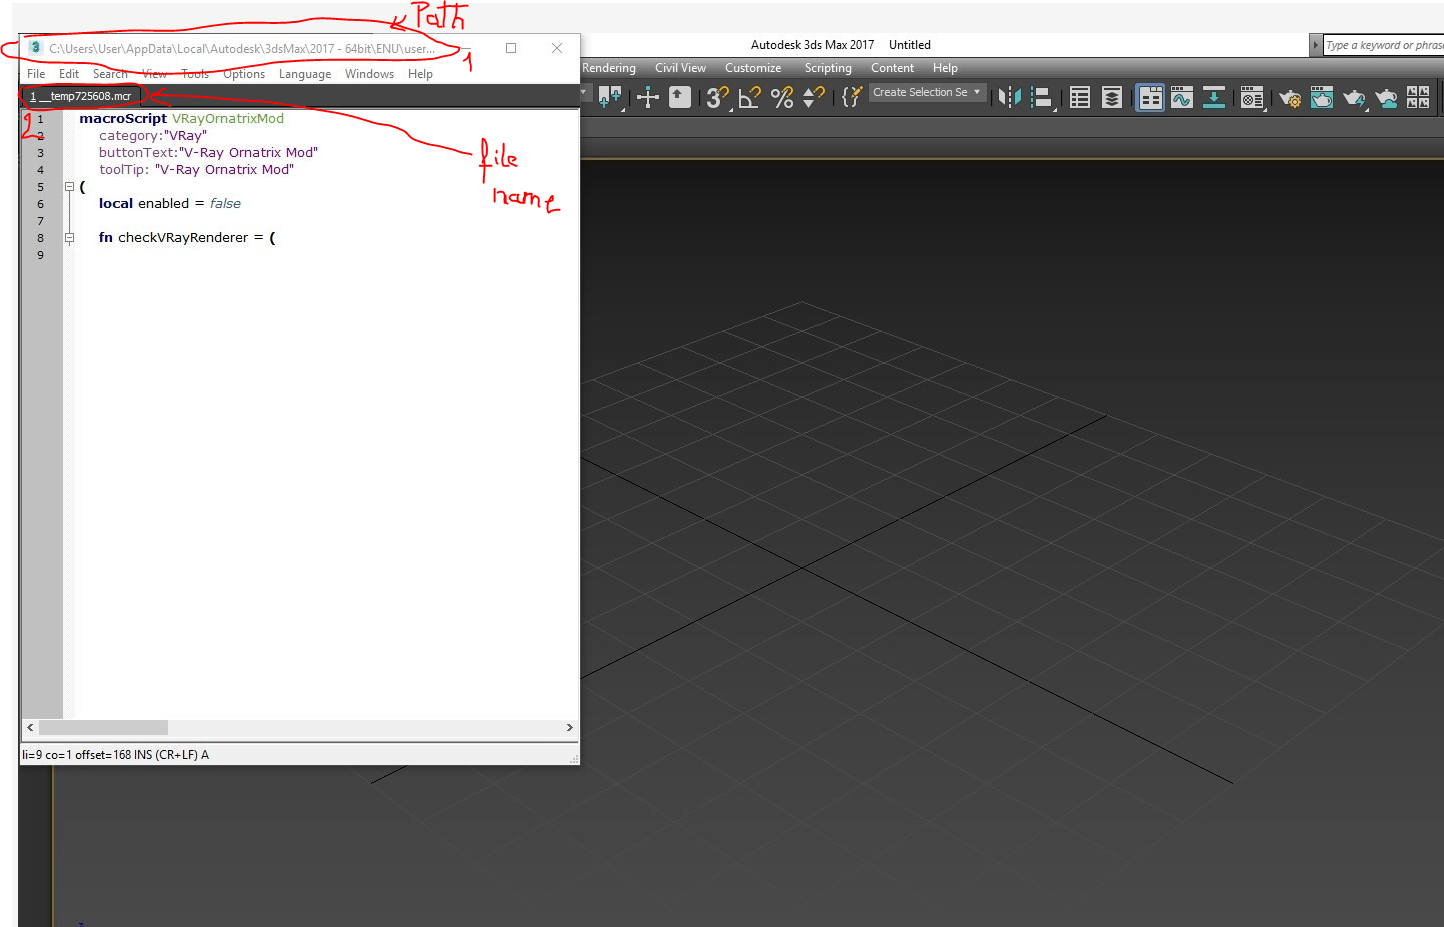Select the __temp725608.mcr file tab

coord(81,96)
